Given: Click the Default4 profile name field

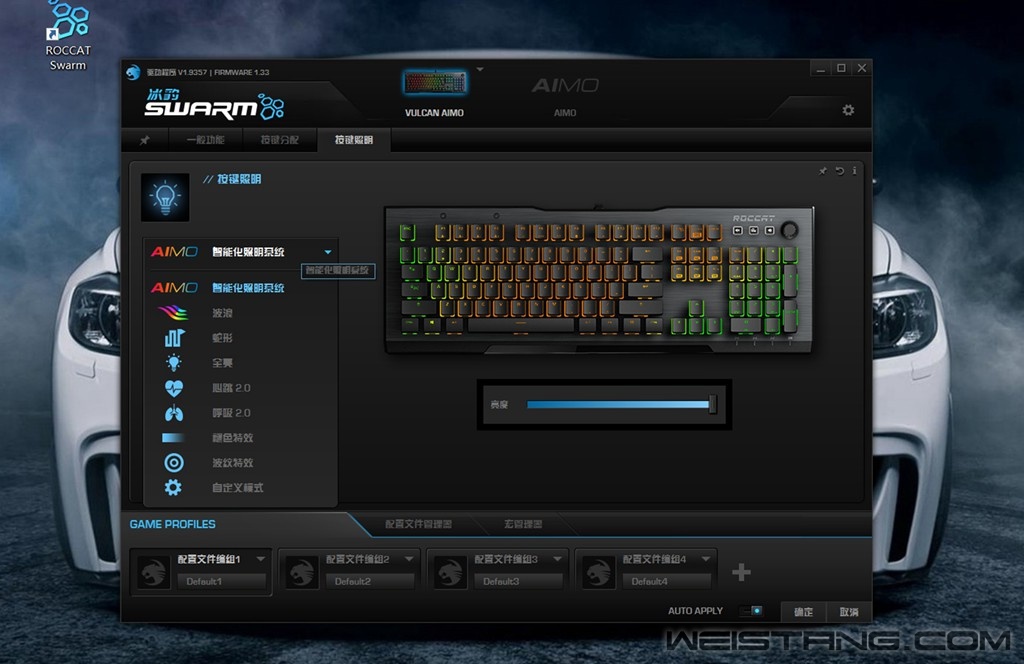Looking at the screenshot, I should pyautogui.click(x=667, y=581).
